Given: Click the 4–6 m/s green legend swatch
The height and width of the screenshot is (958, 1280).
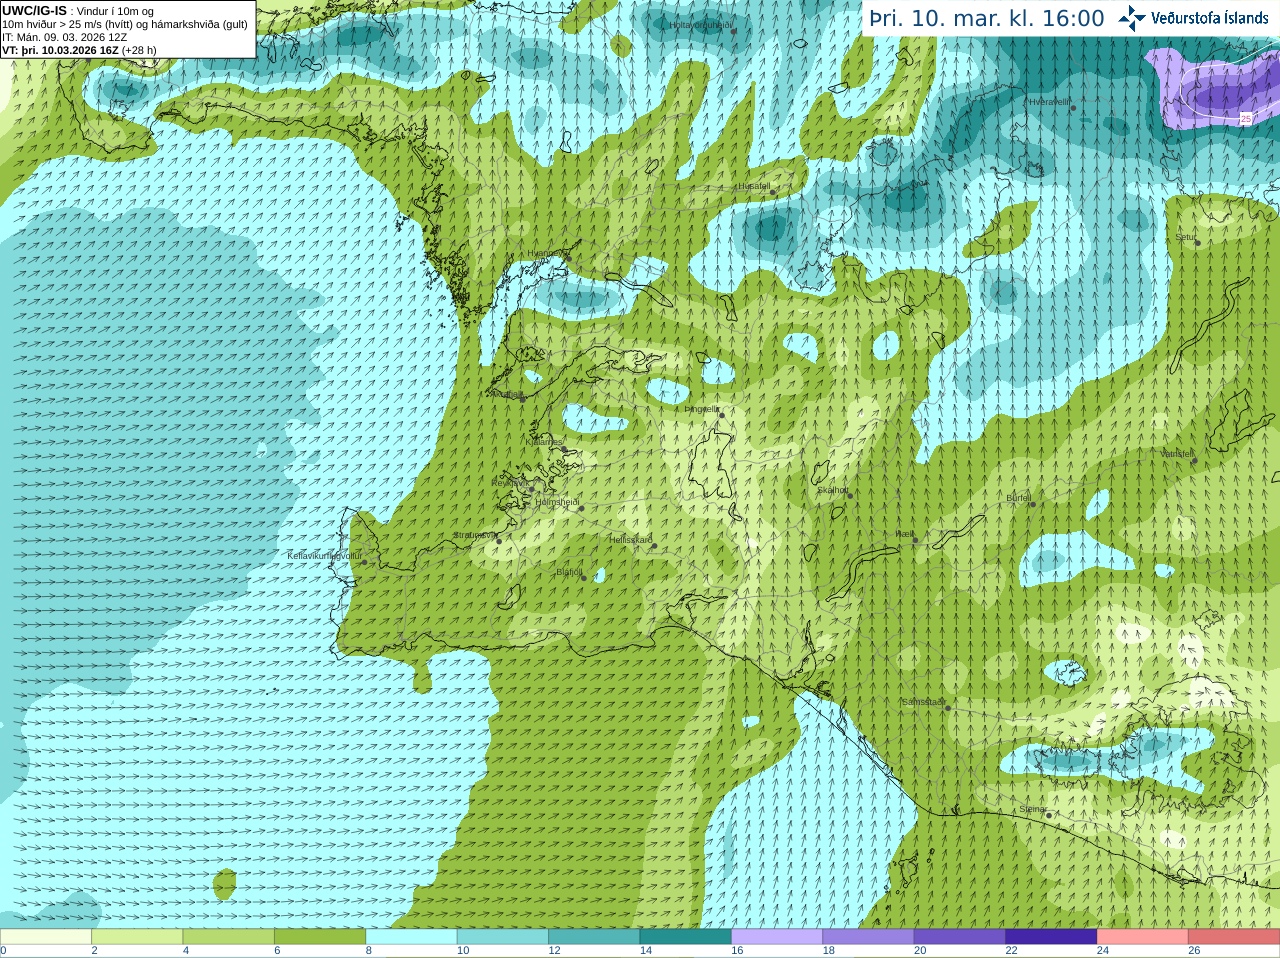Looking at the screenshot, I should tap(228, 937).
